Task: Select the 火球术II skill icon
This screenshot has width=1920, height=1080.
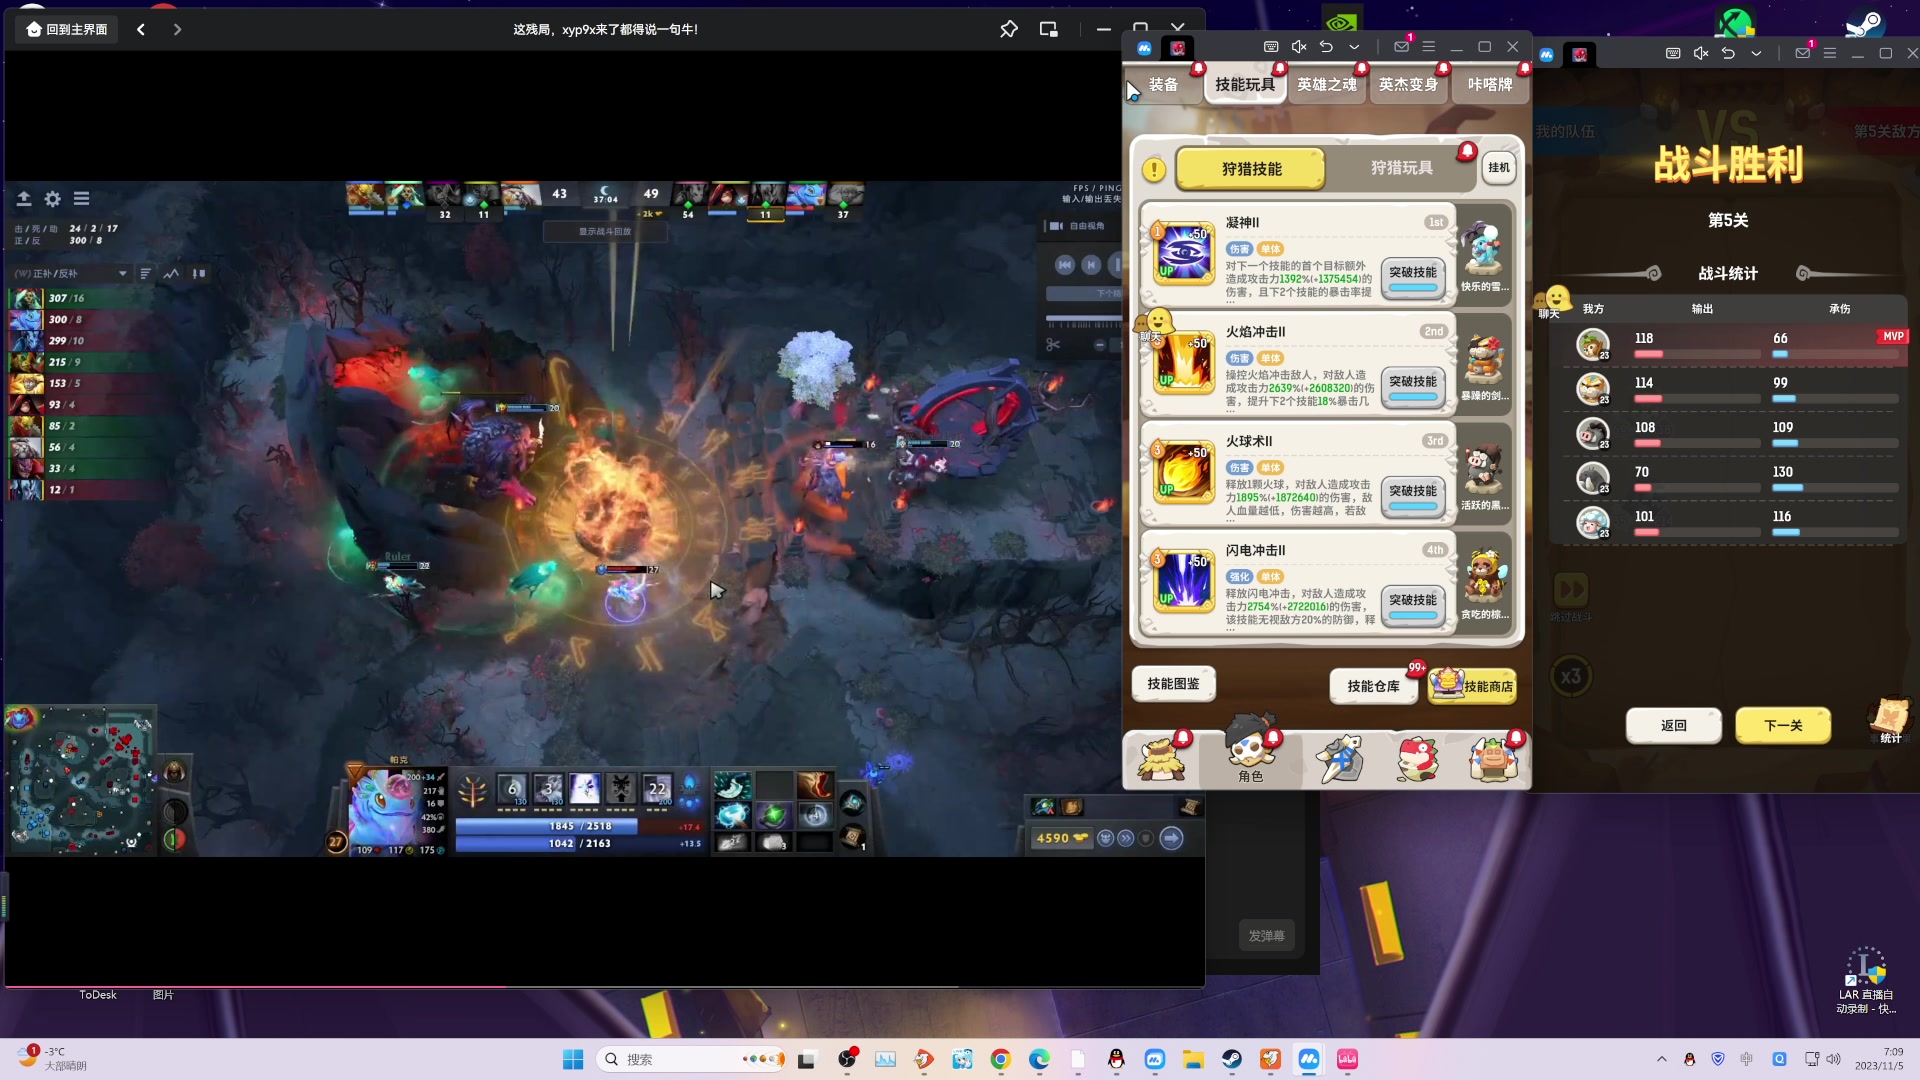Action: (1183, 471)
